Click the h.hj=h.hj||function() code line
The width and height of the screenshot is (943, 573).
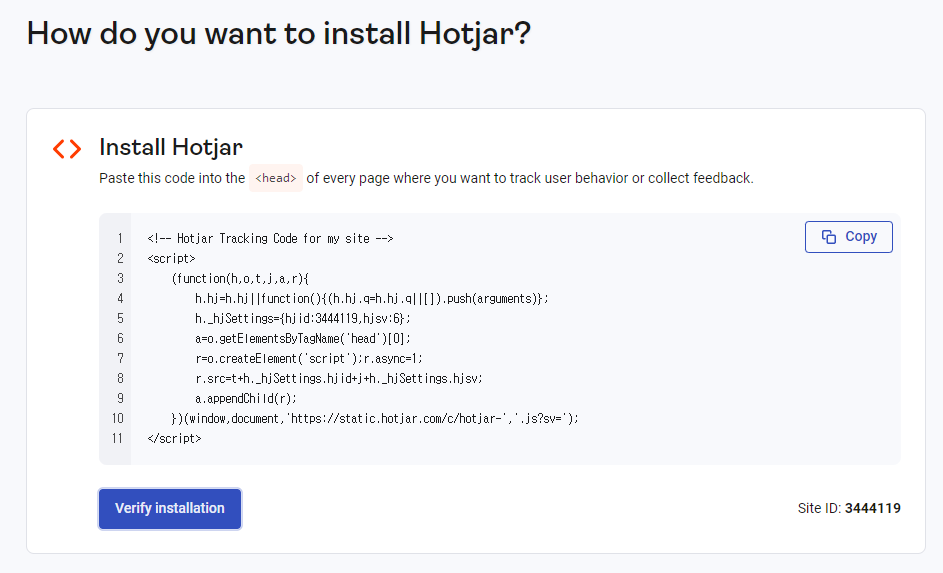pos(372,298)
